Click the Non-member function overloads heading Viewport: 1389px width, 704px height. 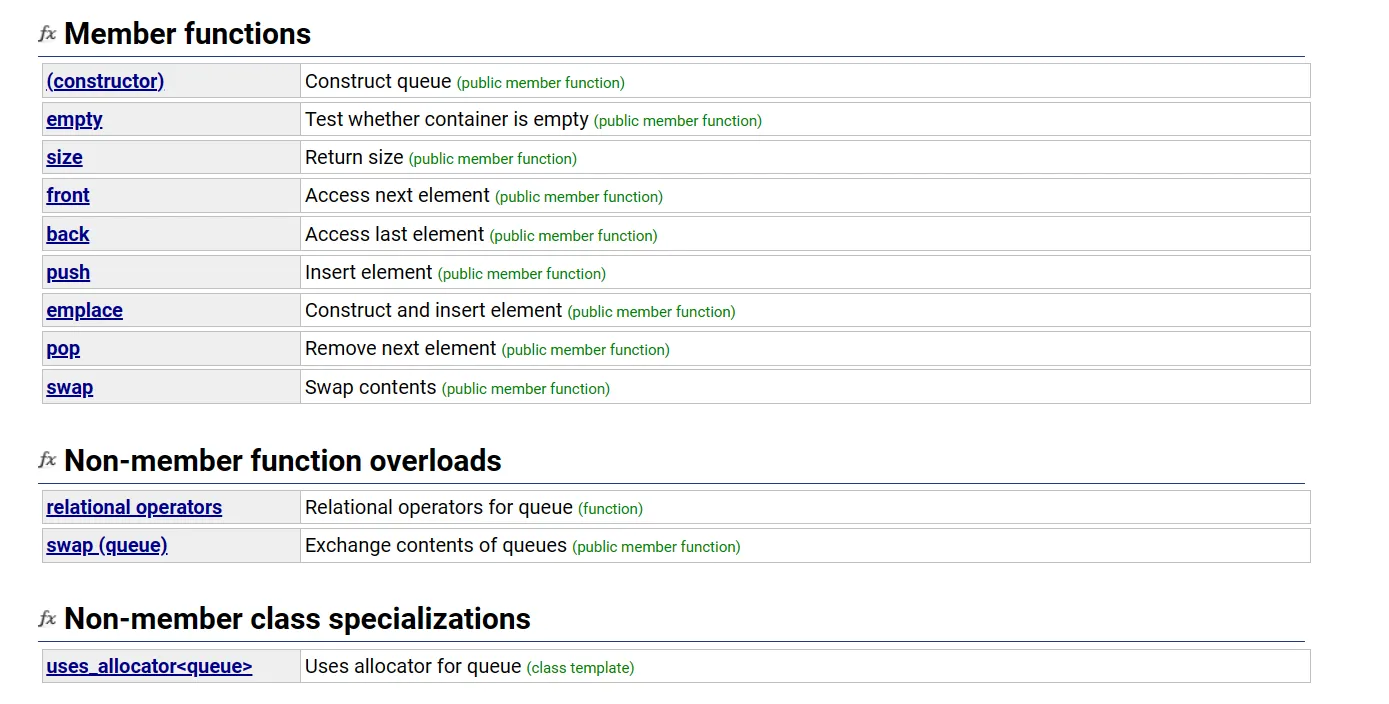click(282, 460)
